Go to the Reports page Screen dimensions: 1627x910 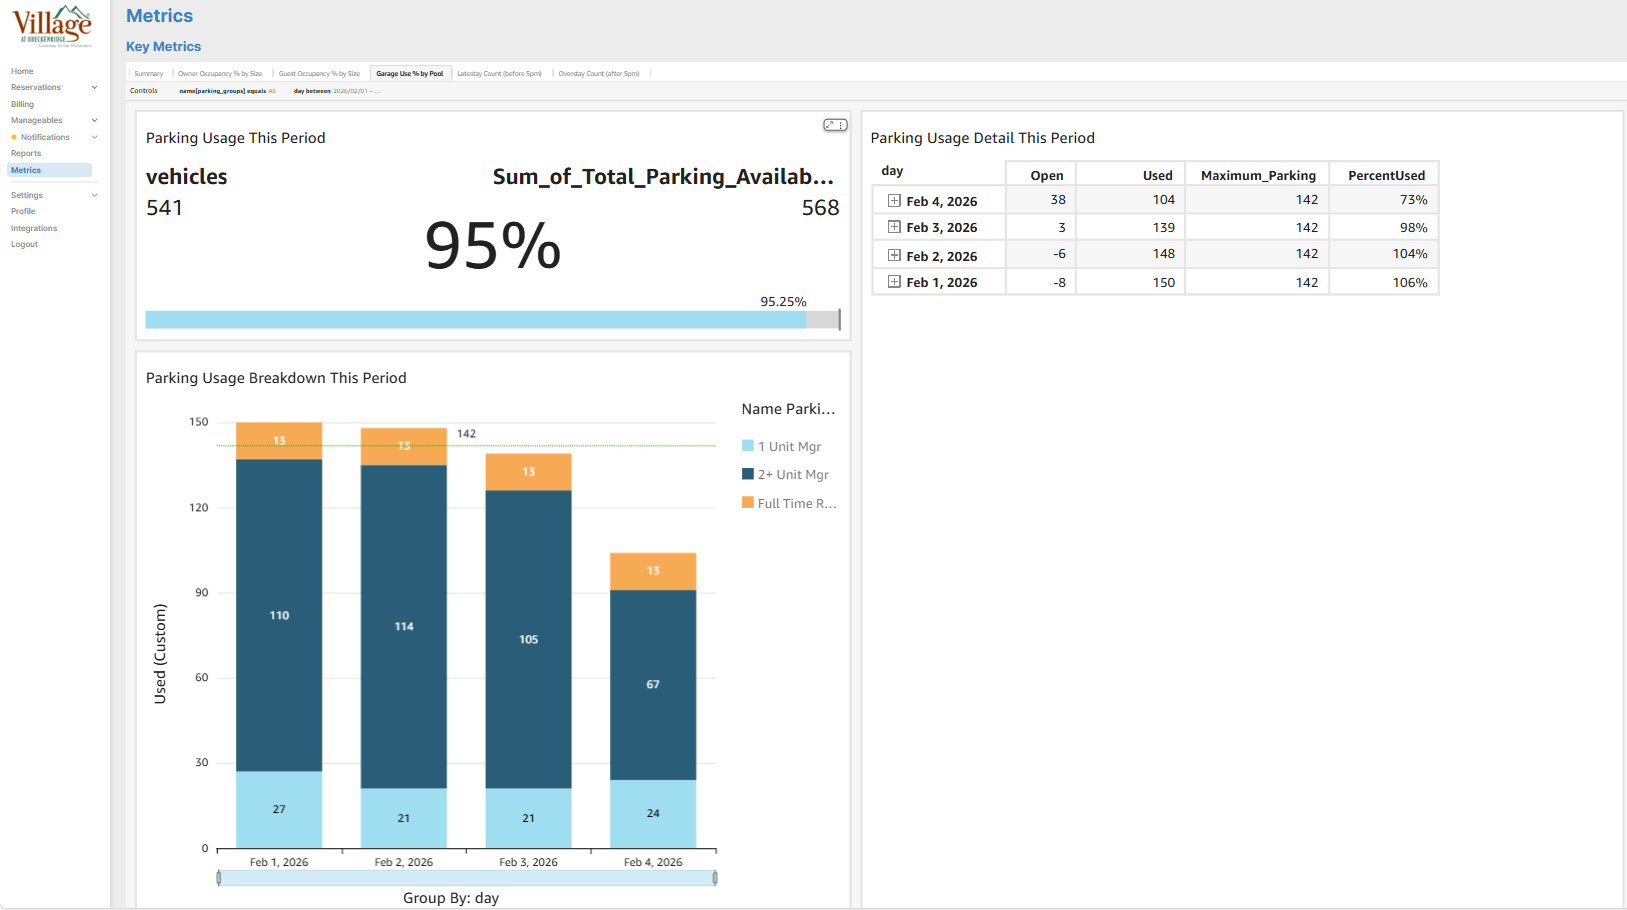[x=26, y=153]
